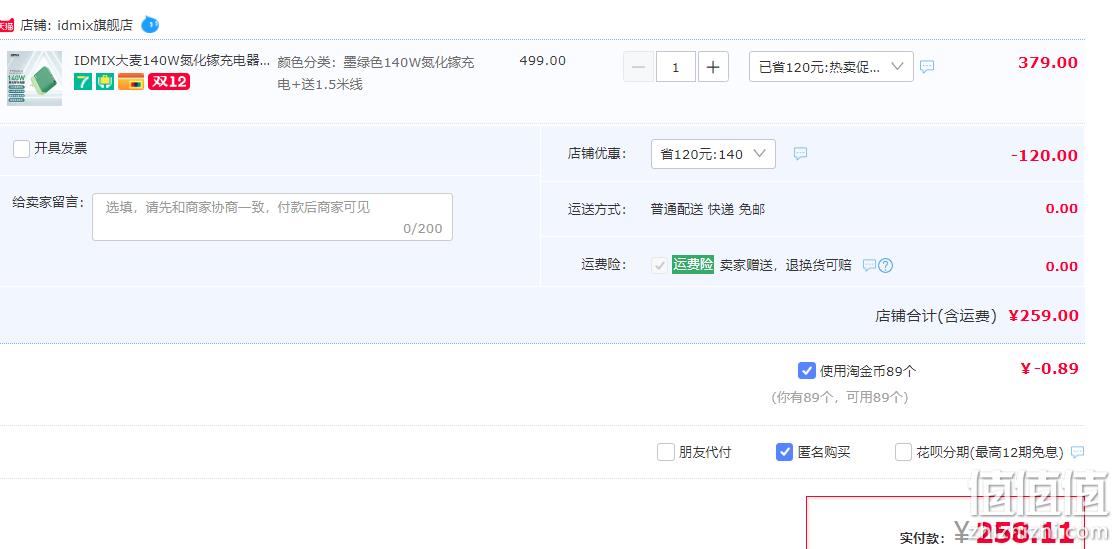
Task: Click the ¥259.00 store total amount
Action: coord(1043,316)
